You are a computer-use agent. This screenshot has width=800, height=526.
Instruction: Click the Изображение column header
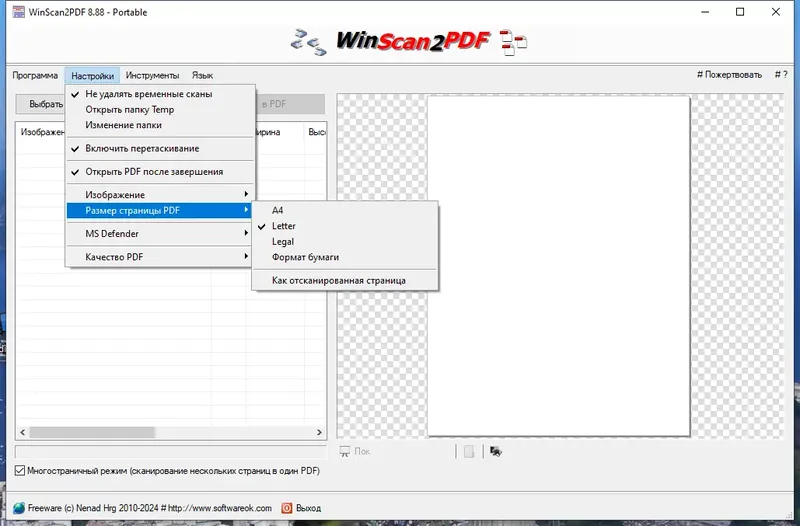(x=42, y=132)
